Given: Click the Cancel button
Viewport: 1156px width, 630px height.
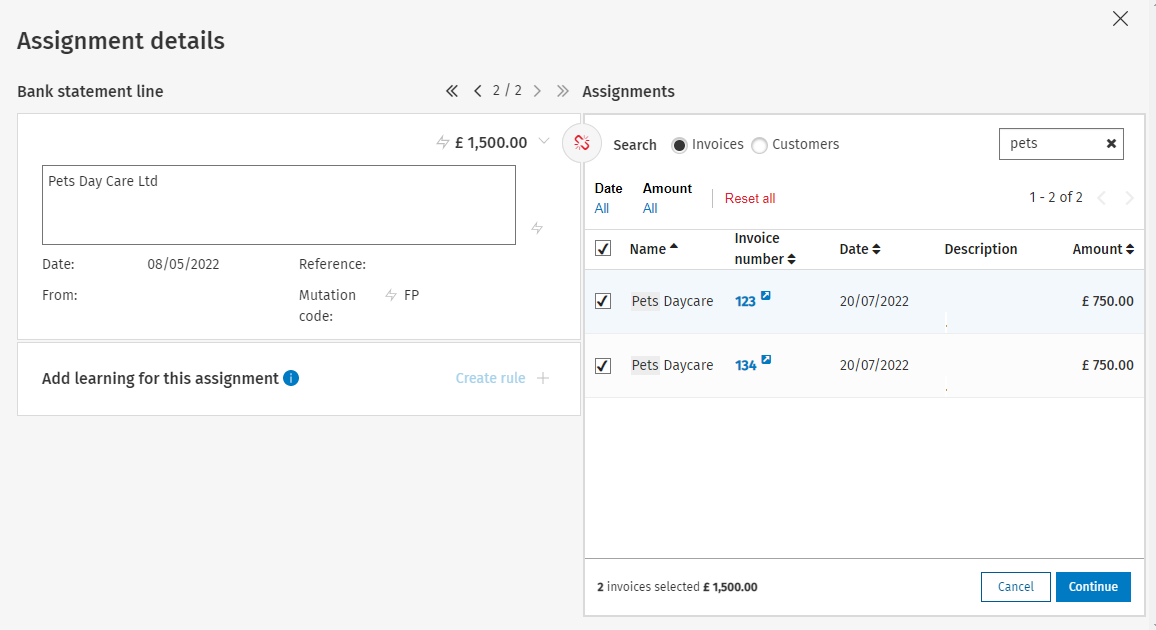Looking at the screenshot, I should pyautogui.click(x=1015, y=587).
